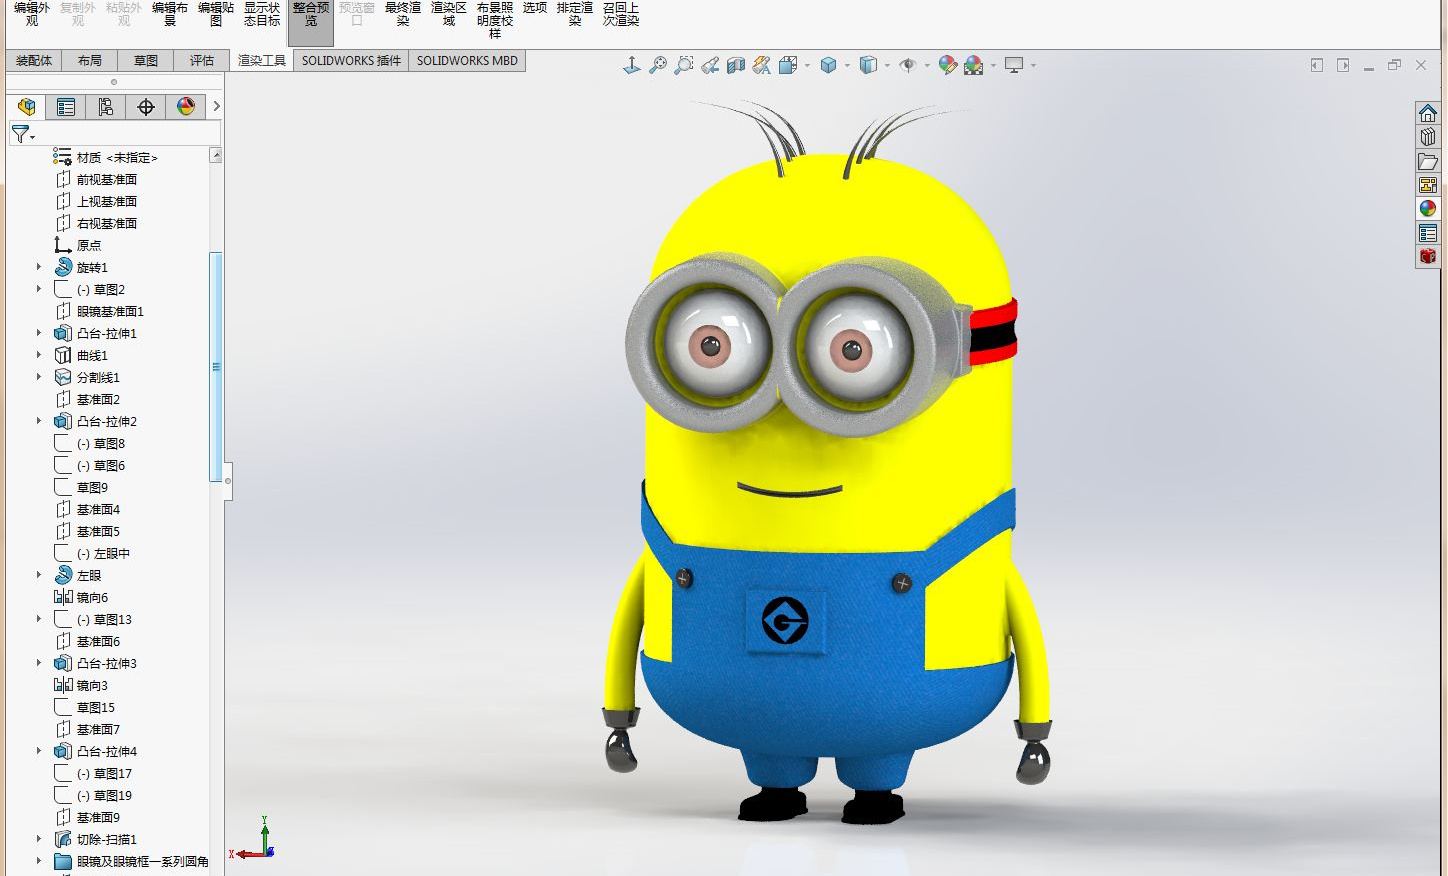The width and height of the screenshot is (1448, 876).
Task: Open the View Settings dropdown arrow
Action: pyautogui.click(x=1033, y=66)
